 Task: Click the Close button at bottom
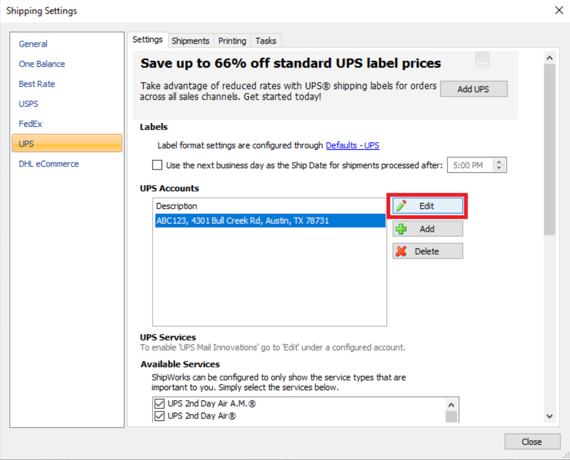[x=532, y=442]
